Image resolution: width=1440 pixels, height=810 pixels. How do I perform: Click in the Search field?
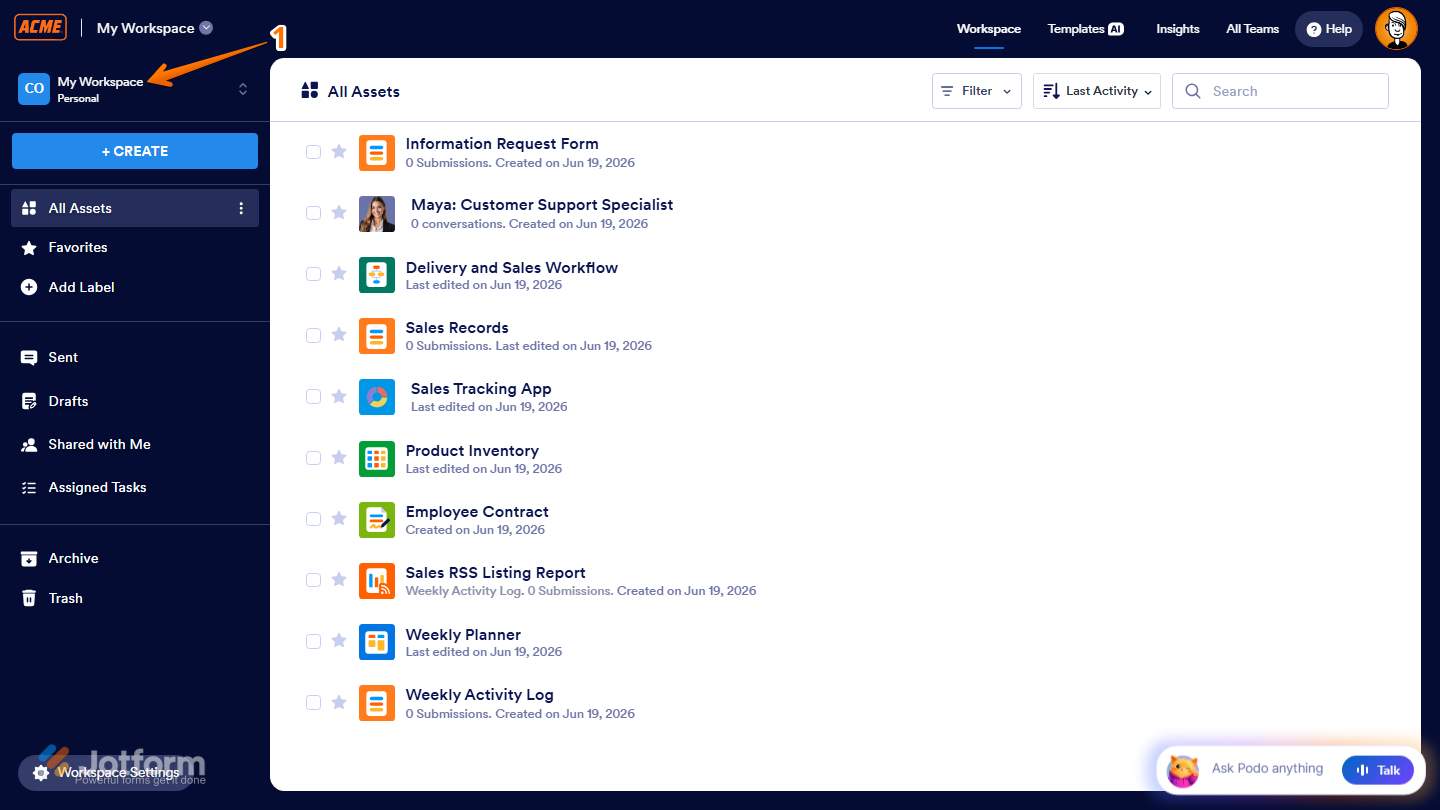coord(1280,91)
